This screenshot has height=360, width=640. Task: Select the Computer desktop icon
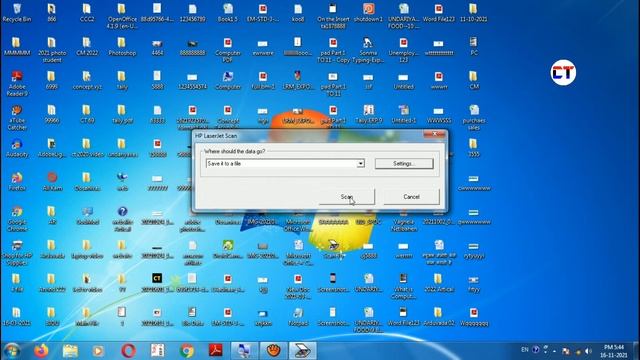228,80
